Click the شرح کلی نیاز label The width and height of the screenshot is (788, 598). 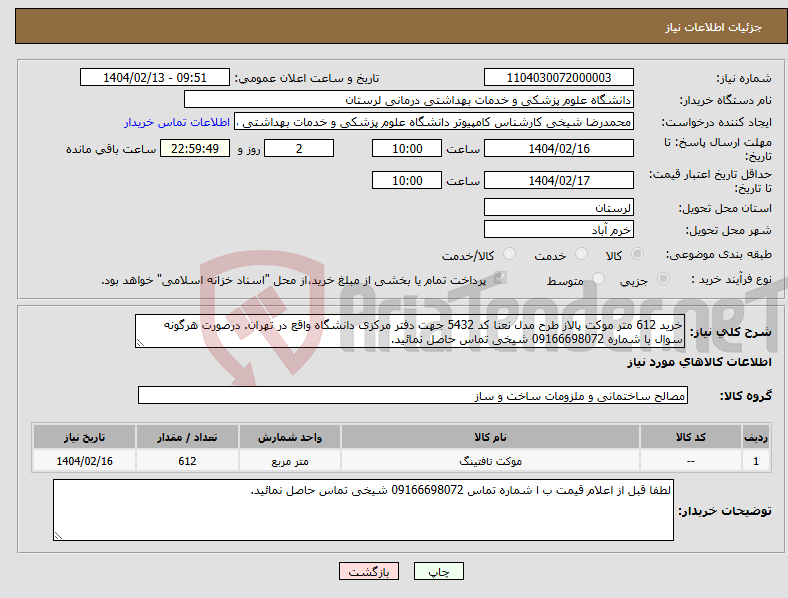pyautogui.click(x=730, y=332)
